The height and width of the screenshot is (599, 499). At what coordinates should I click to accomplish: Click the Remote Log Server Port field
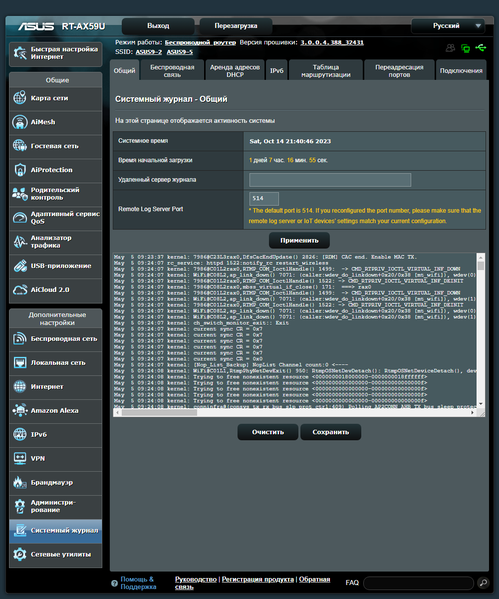click(264, 199)
